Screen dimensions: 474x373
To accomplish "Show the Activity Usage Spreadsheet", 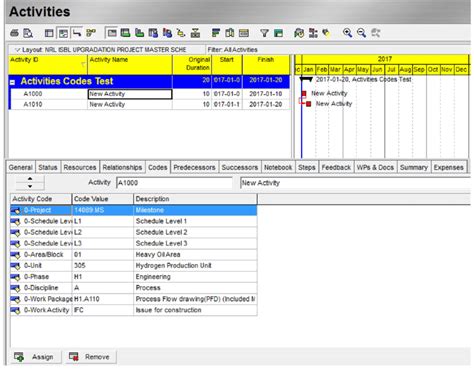I will (125, 33).
